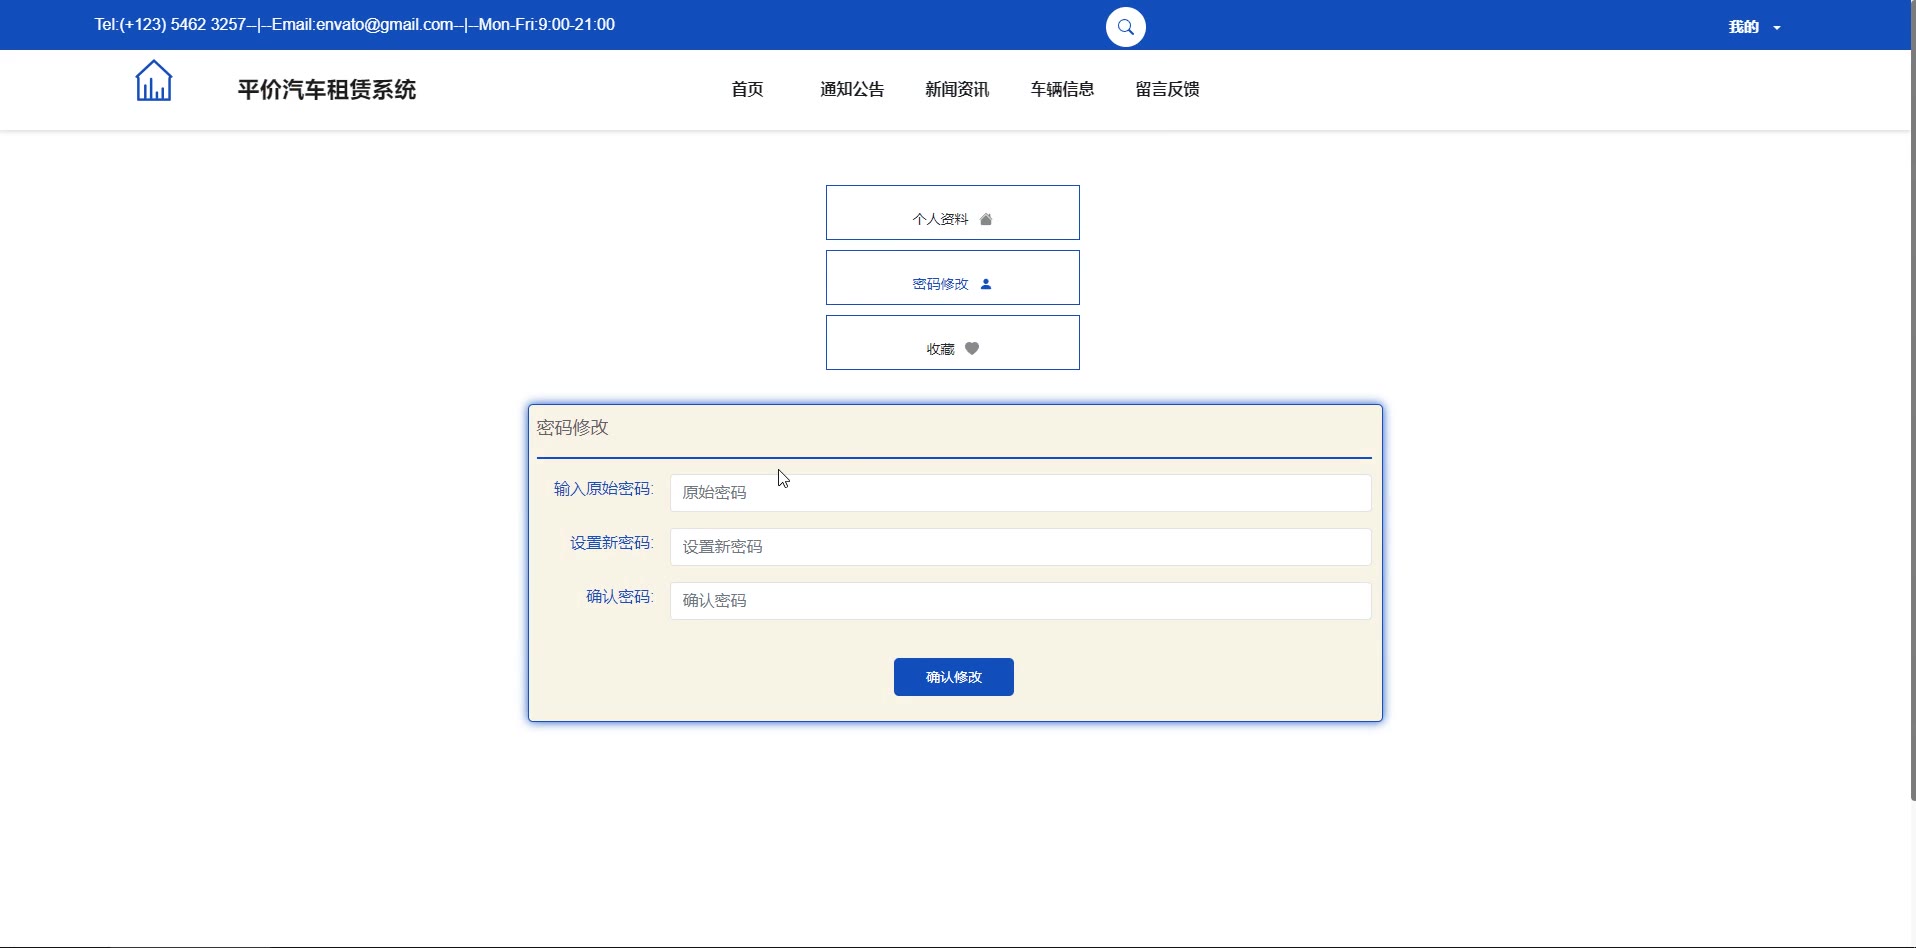The width and height of the screenshot is (1916, 948).
Task: Open the 留言反馈 menu item
Action: 1167,89
